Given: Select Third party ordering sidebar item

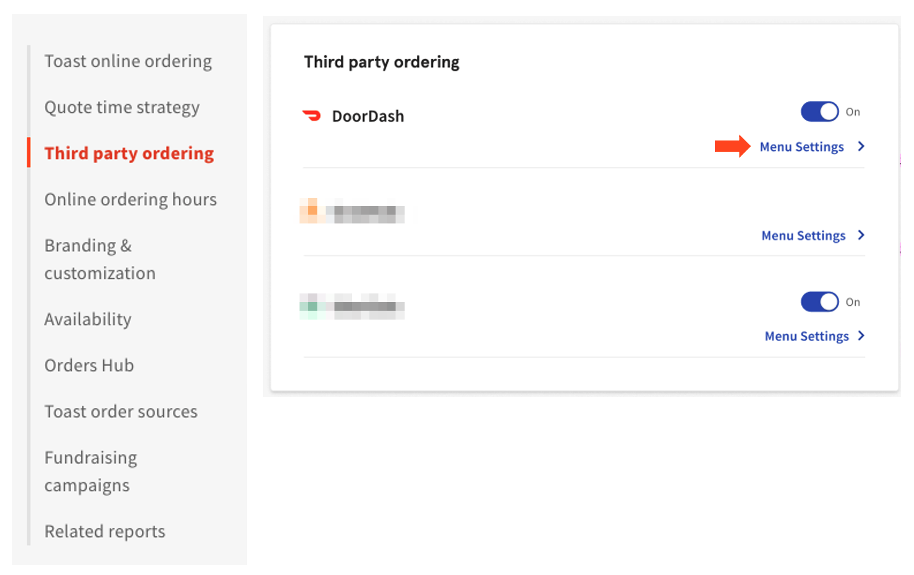Looking at the screenshot, I should point(129,153).
